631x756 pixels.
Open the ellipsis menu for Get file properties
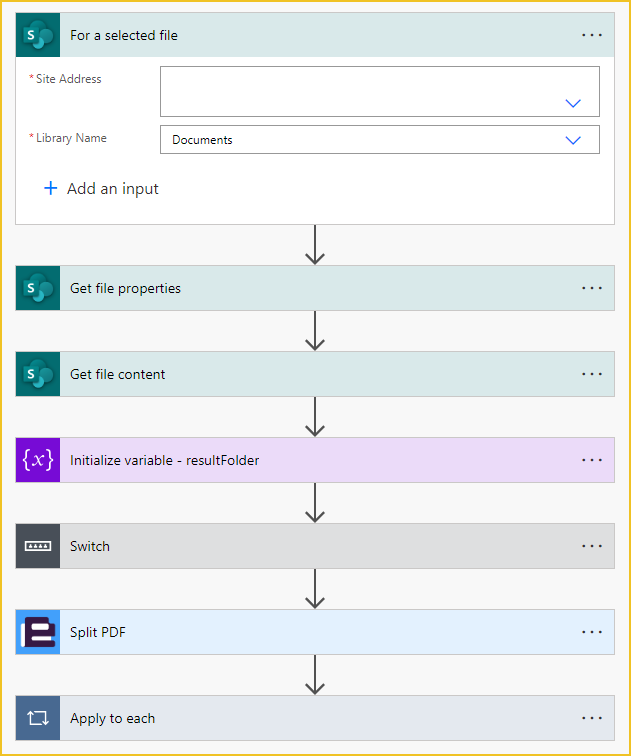[591, 288]
